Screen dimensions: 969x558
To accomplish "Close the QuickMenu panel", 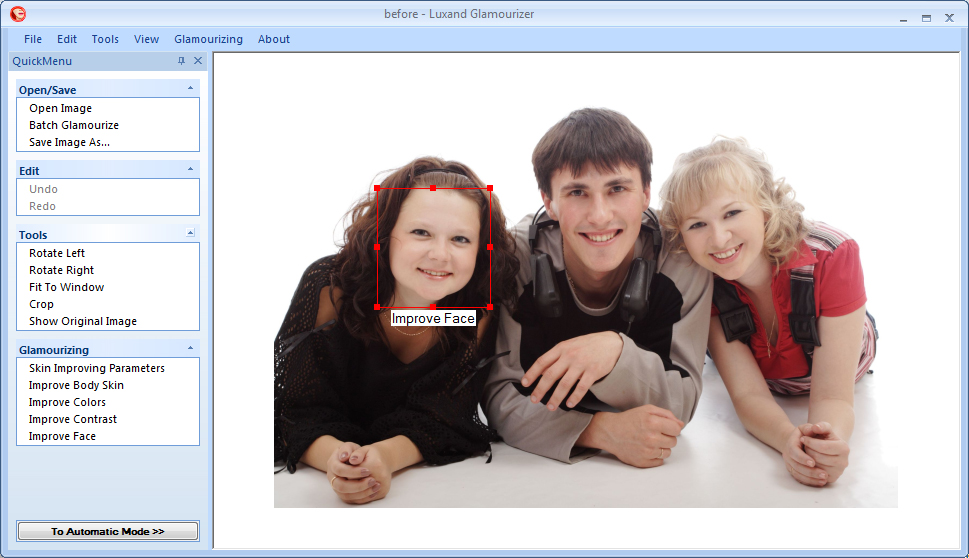I will pyautogui.click(x=197, y=61).
